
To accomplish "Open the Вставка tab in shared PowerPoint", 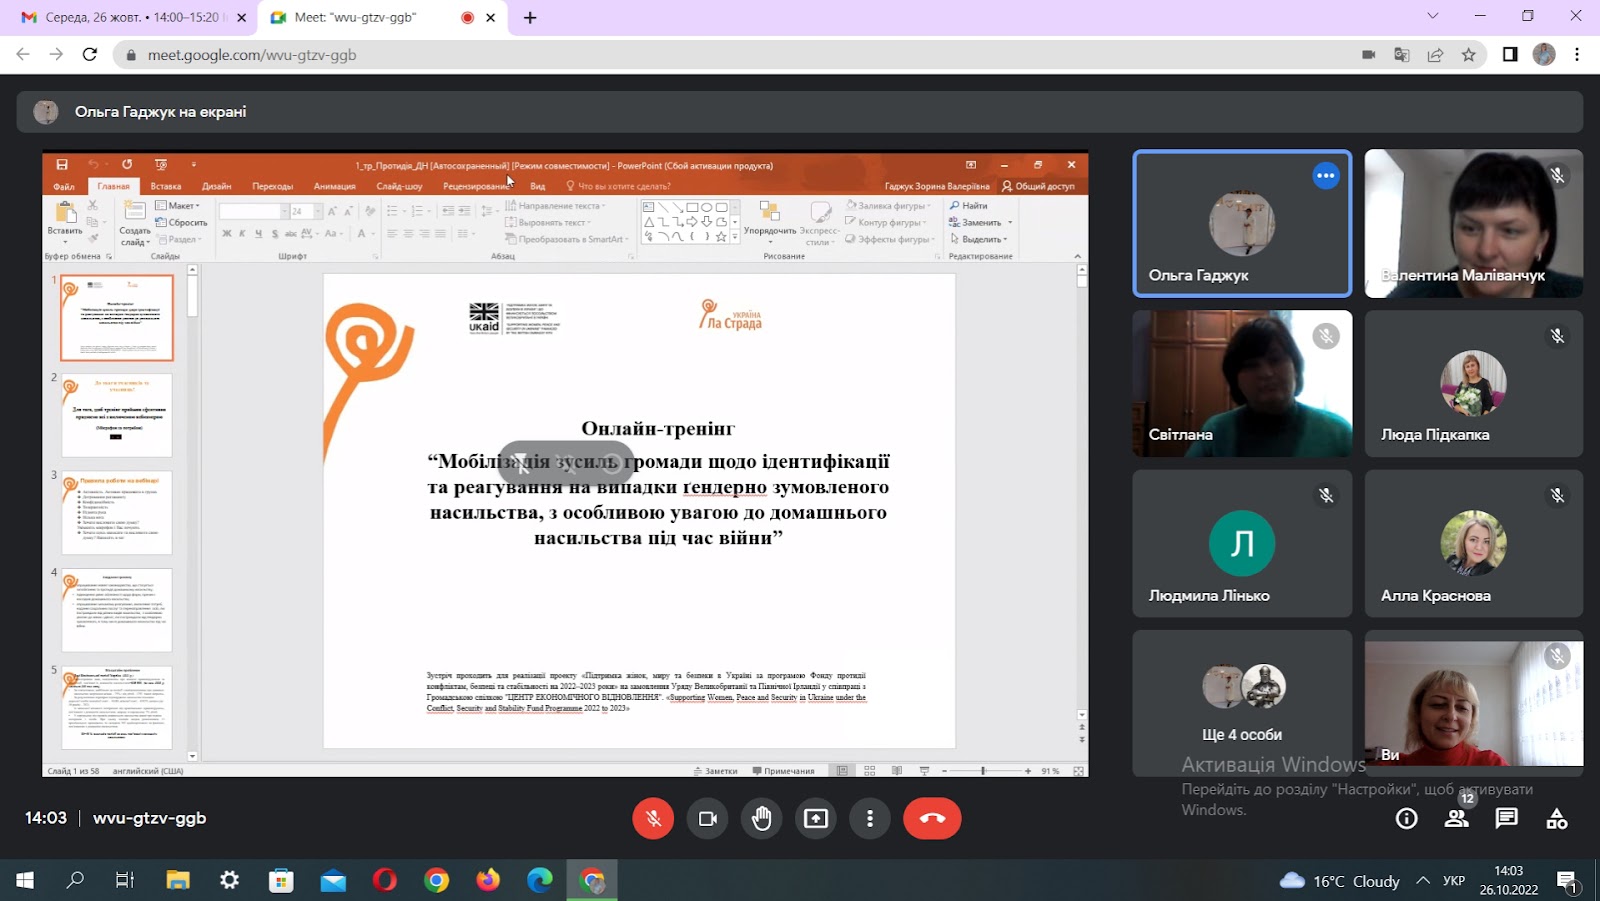I will coord(166,186).
